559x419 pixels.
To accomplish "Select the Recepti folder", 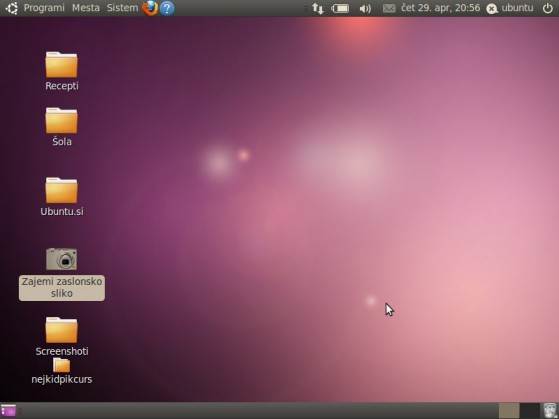I will 62,71.
